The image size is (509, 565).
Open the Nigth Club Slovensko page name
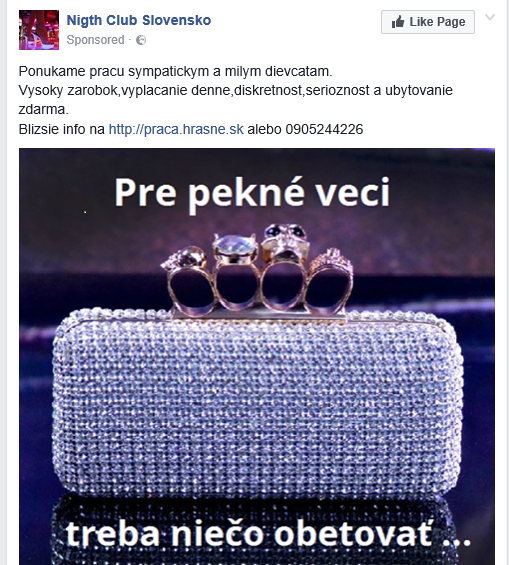(139, 21)
